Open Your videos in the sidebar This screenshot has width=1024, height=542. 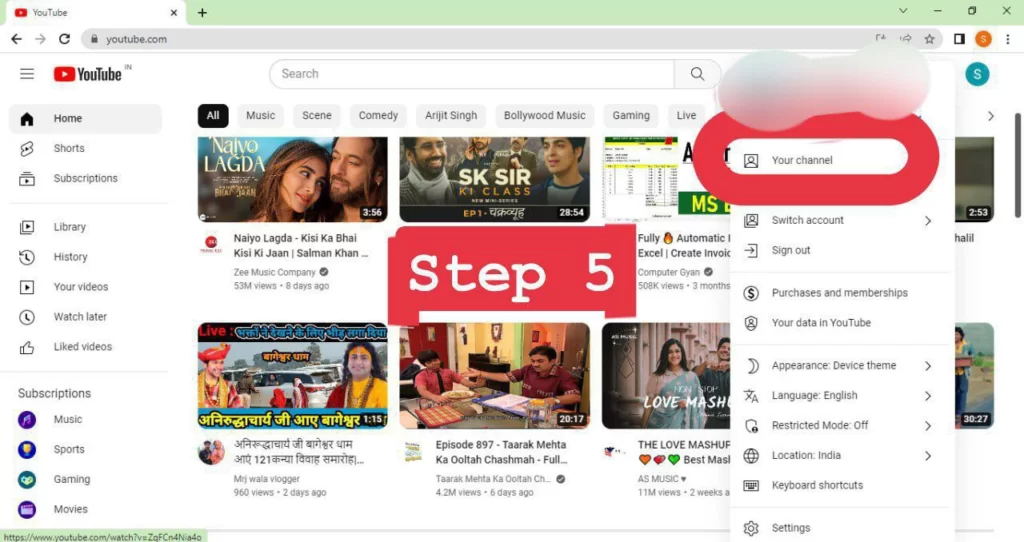click(86, 287)
